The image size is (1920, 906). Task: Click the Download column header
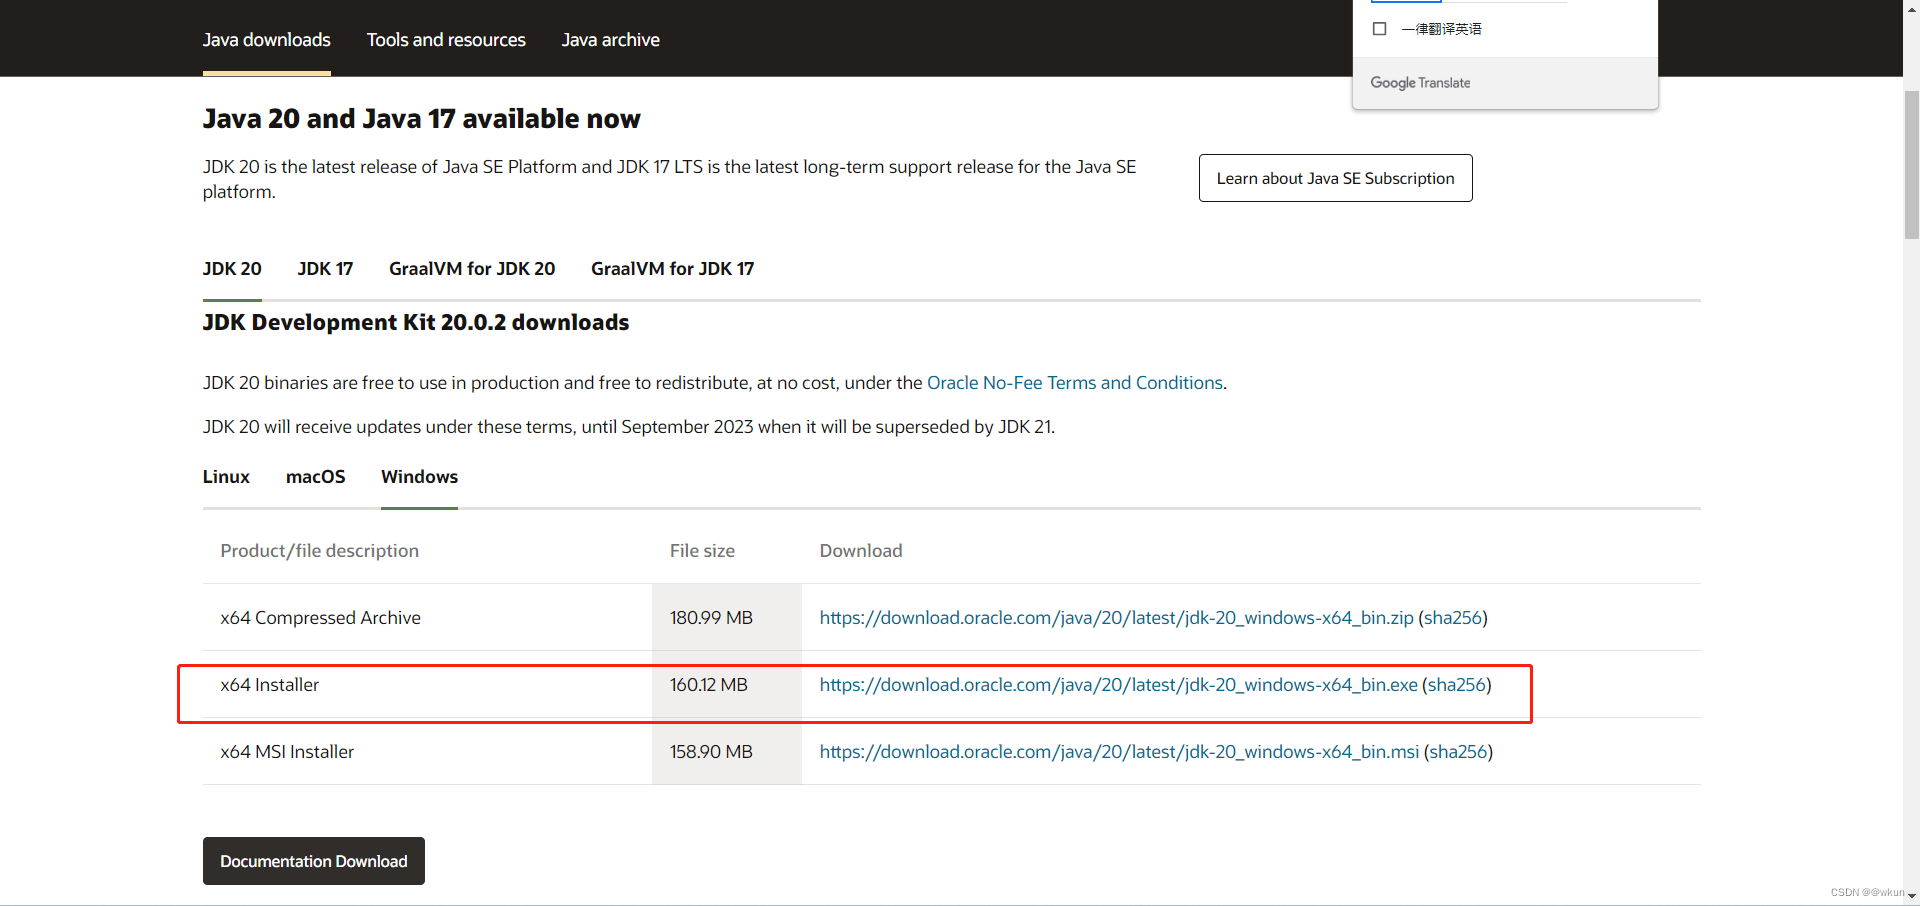861,551
